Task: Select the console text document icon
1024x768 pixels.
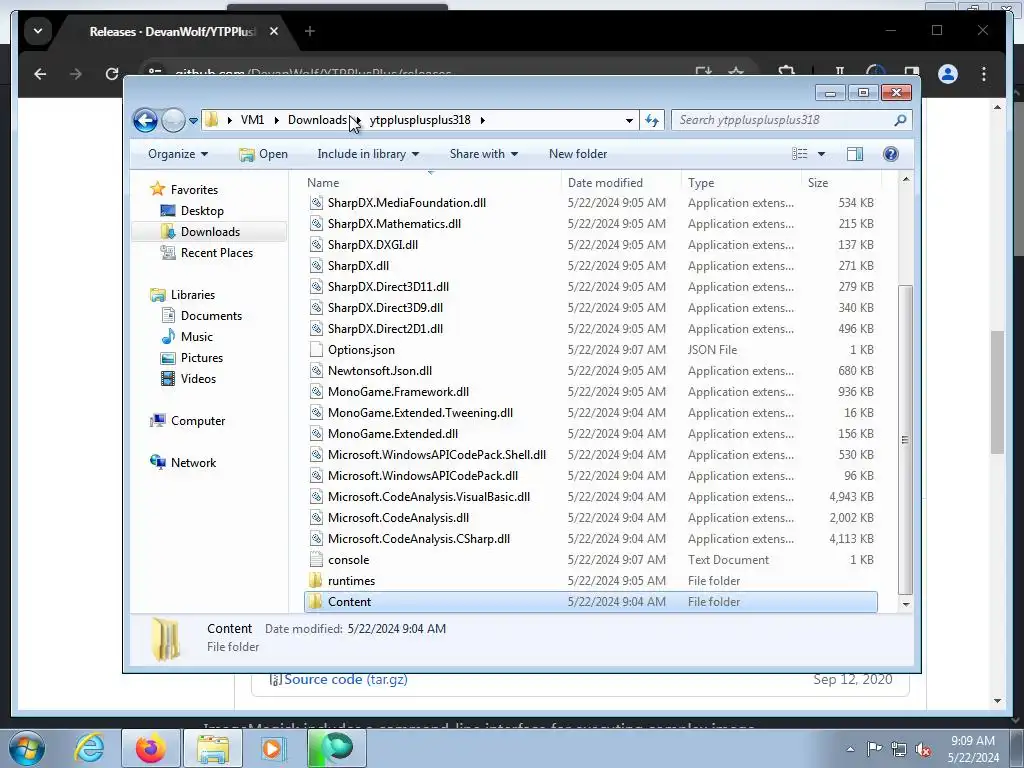Action: (x=316, y=560)
